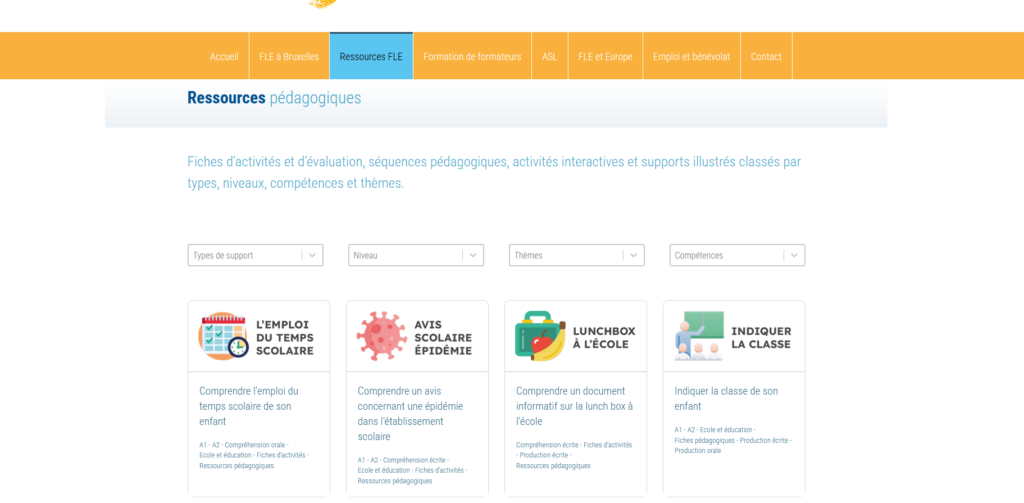Click the green lunchbox icon
This screenshot has height=503, width=1024.
tap(540, 336)
